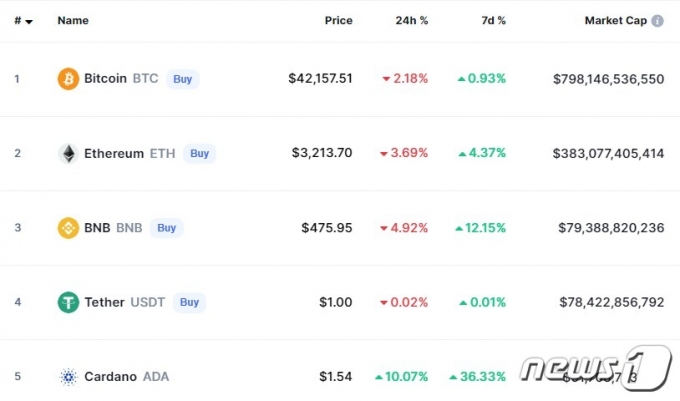Toggle rank sort arrow beside # header
The width and height of the screenshot is (680, 401).
29,22
